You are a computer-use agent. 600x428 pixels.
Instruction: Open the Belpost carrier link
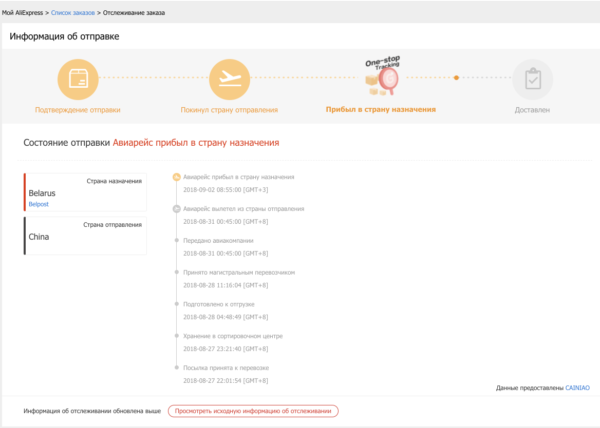pos(39,204)
